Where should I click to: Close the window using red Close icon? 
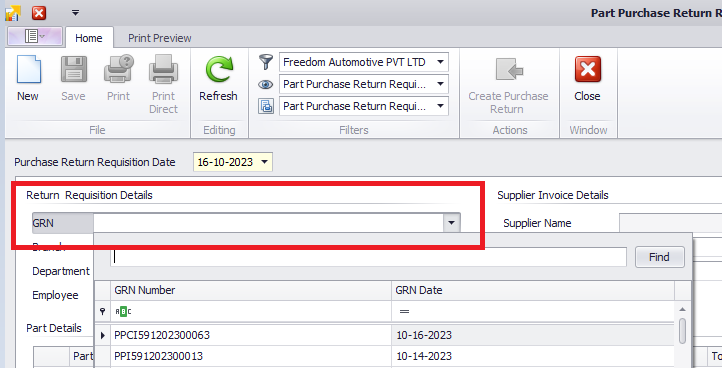click(588, 70)
